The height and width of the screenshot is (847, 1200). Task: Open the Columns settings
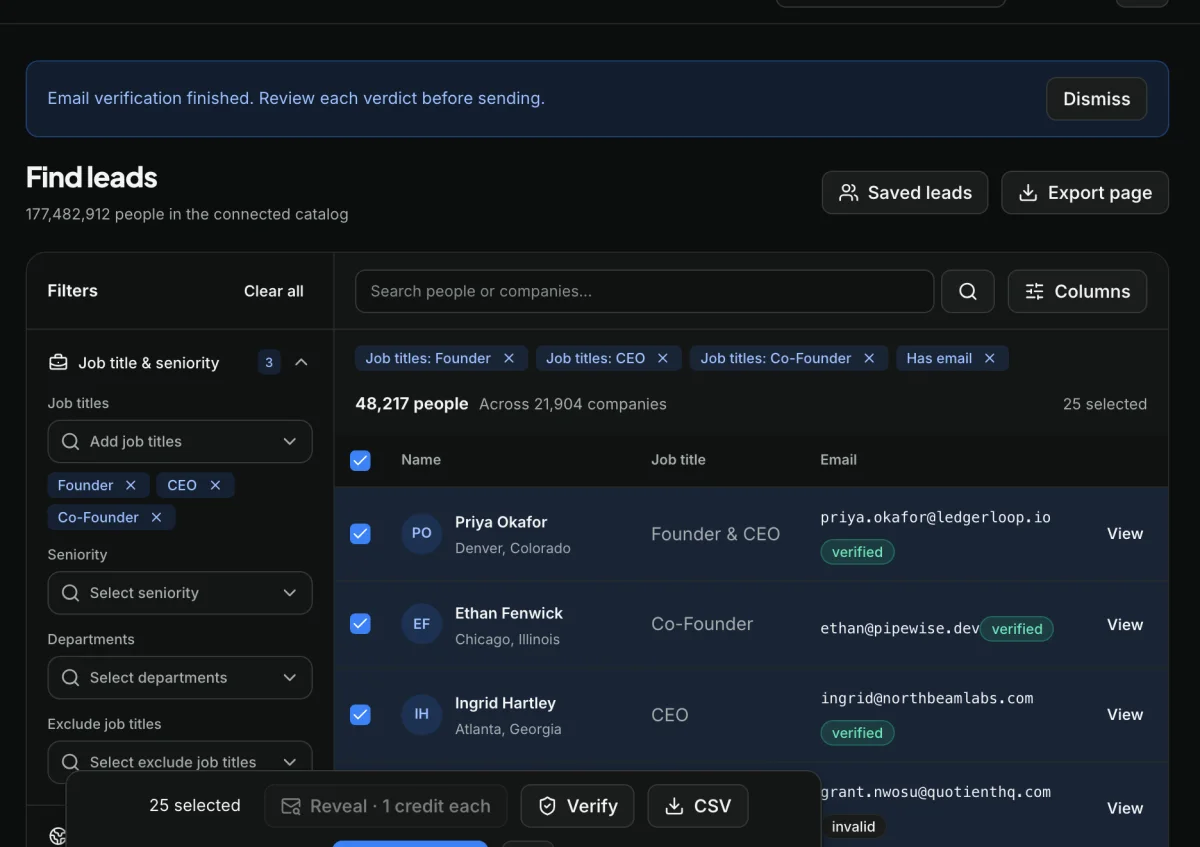click(1077, 291)
